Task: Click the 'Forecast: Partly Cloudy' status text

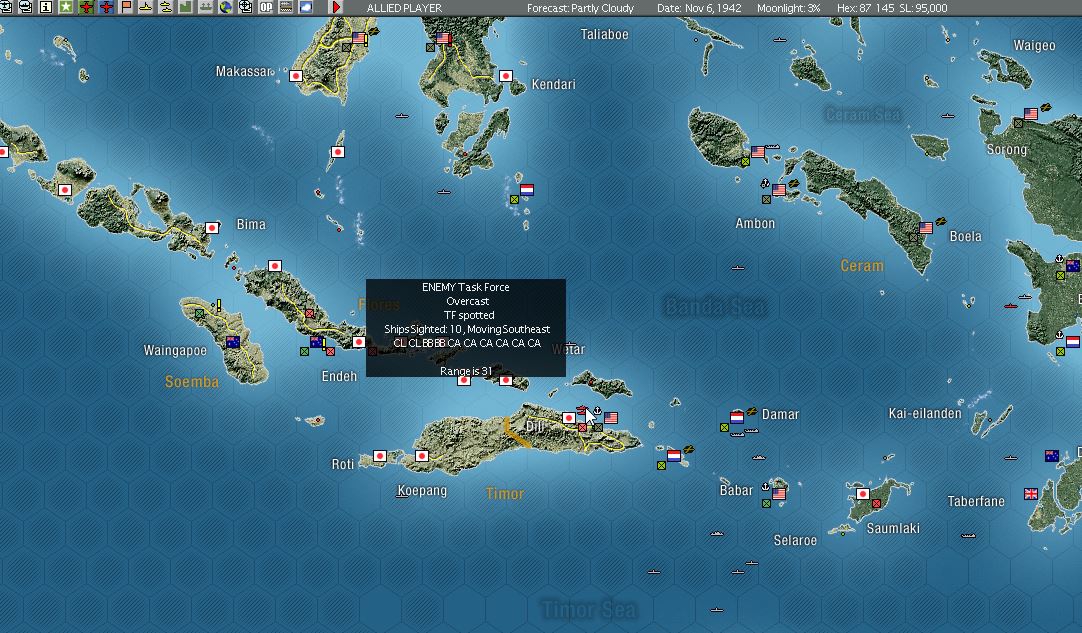Action: tap(580, 8)
